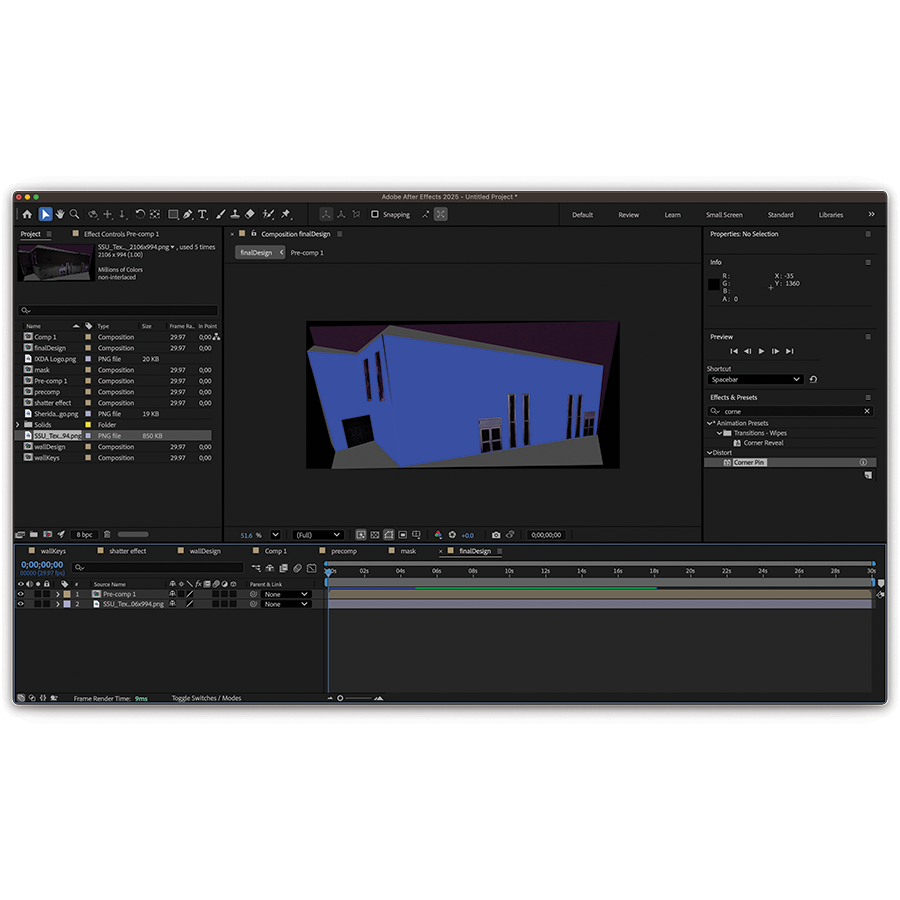Screen dimensions: 900x900
Task: Click the Home icon in toolbar
Action: coord(27,214)
